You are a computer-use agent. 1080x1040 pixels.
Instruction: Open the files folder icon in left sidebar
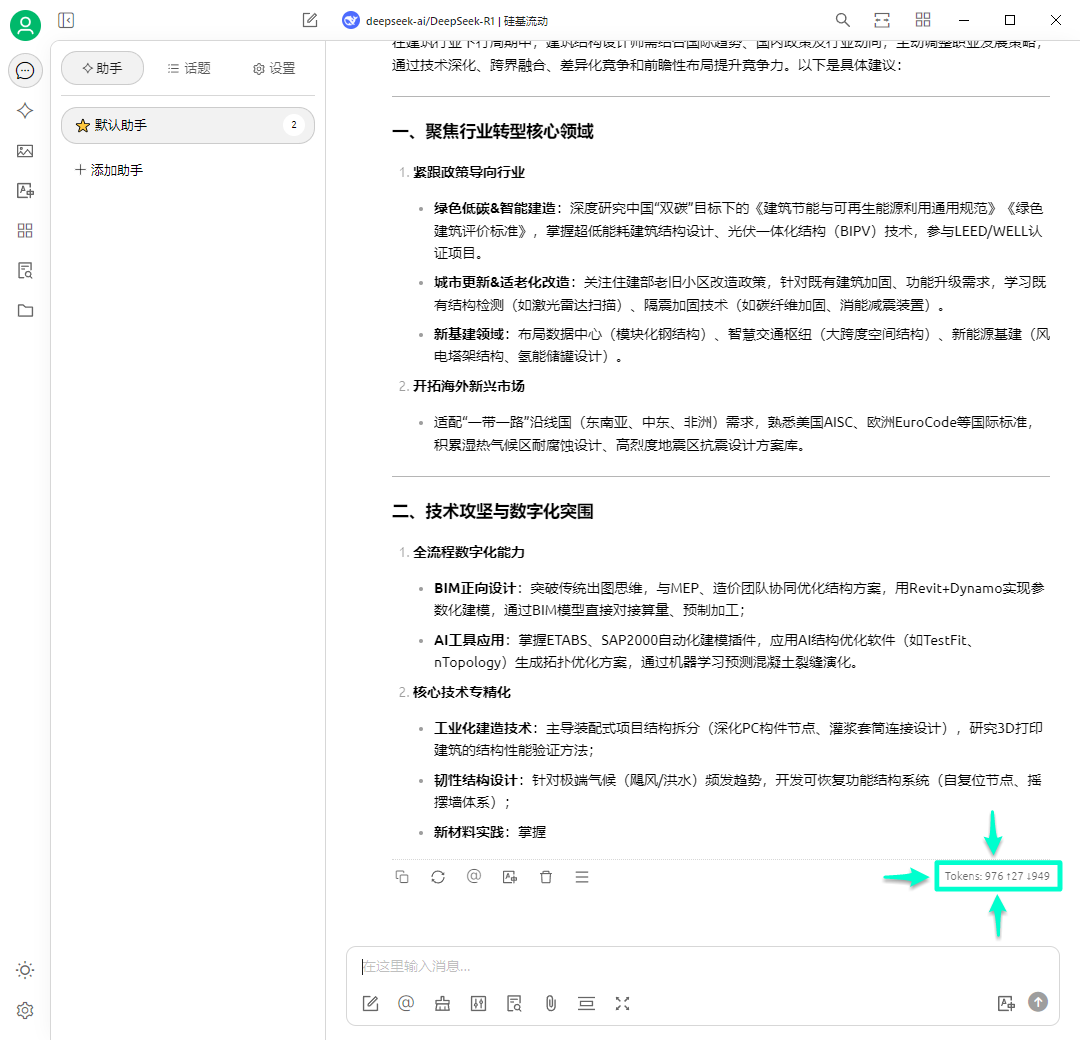[25, 310]
